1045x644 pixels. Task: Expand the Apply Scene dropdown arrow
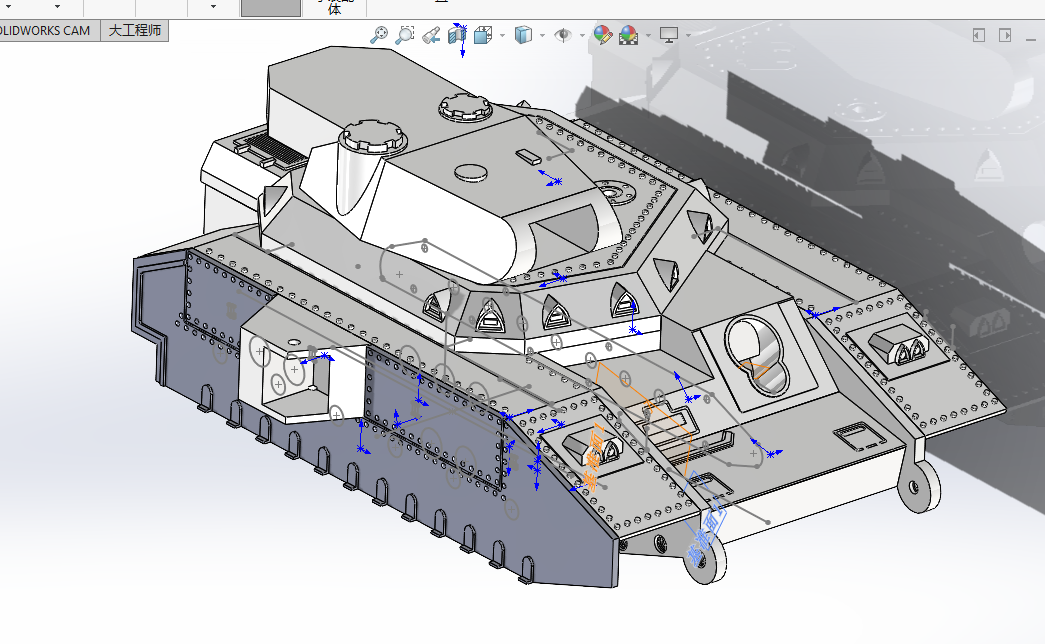(648, 35)
